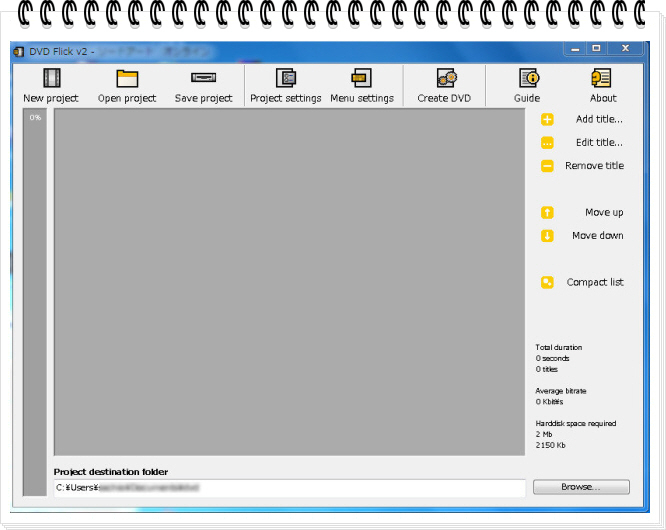
Task: Click the Move down arrow icon
Action: (547, 235)
